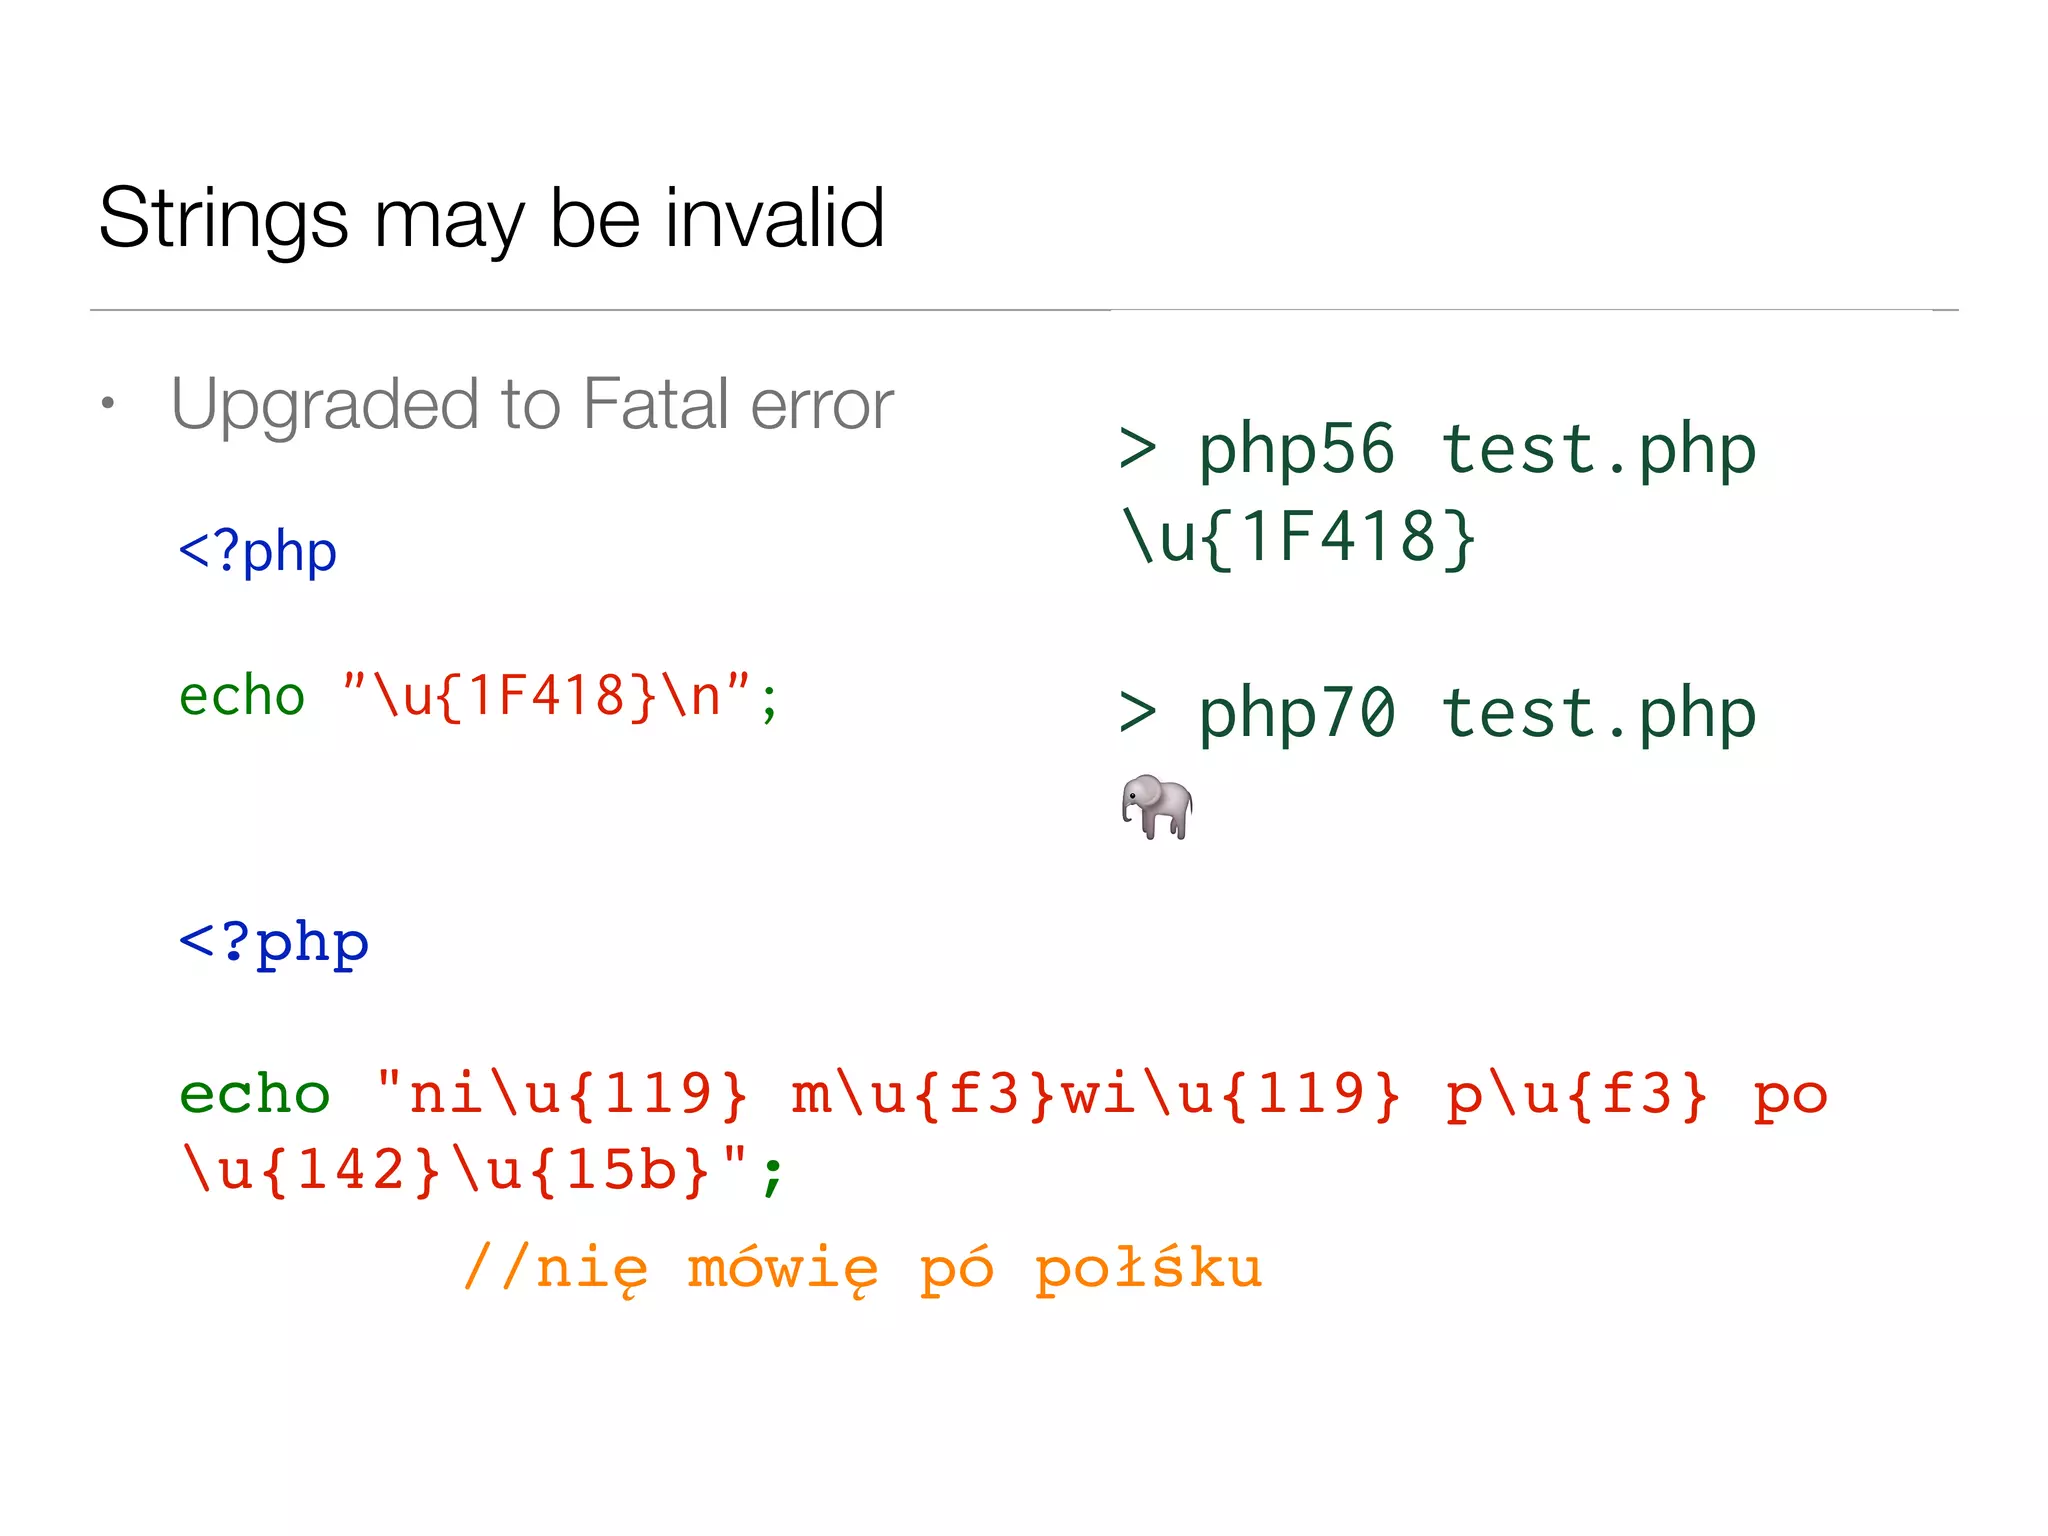The width and height of the screenshot is (2048, 1536).
Task: Click the orange comment '//nię mówię pó połśku'
Action: [863, 1268]
